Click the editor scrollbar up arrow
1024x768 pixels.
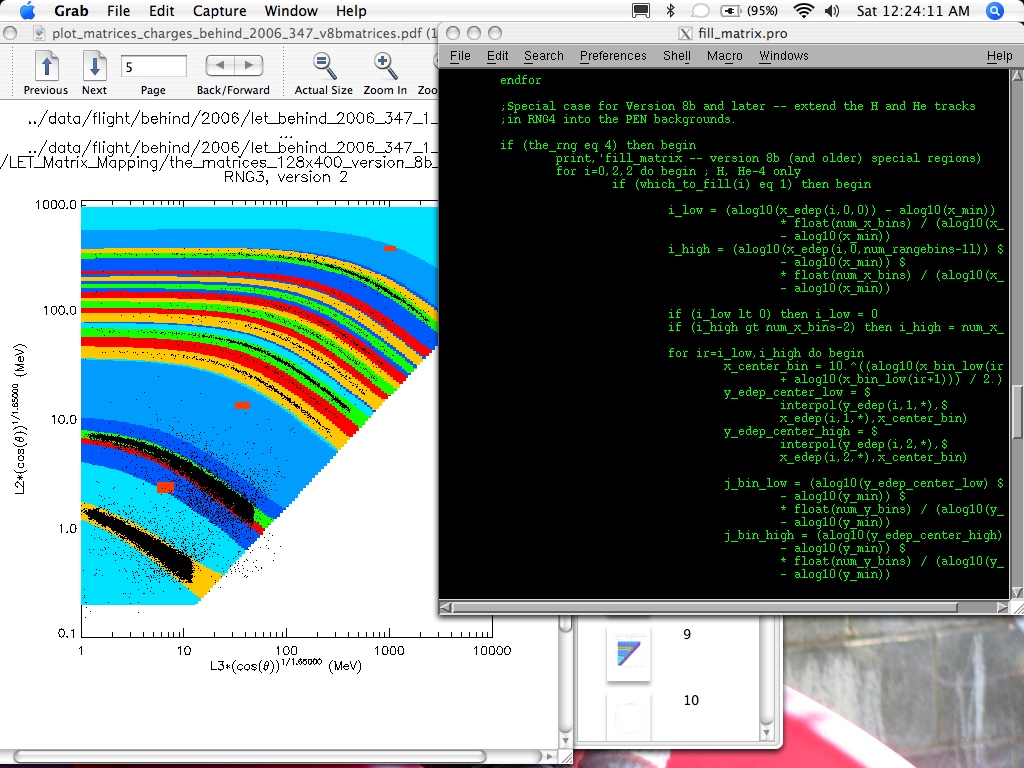click(1017, 74)
